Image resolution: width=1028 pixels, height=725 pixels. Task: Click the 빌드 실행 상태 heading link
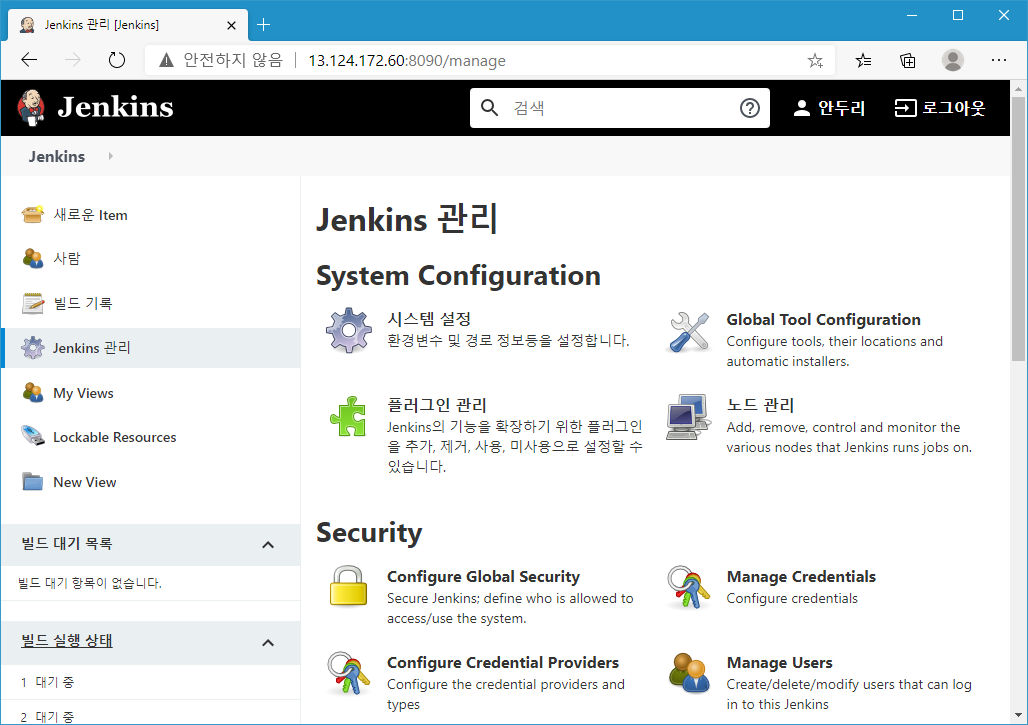pyautogui.click(x=67, y=640)
